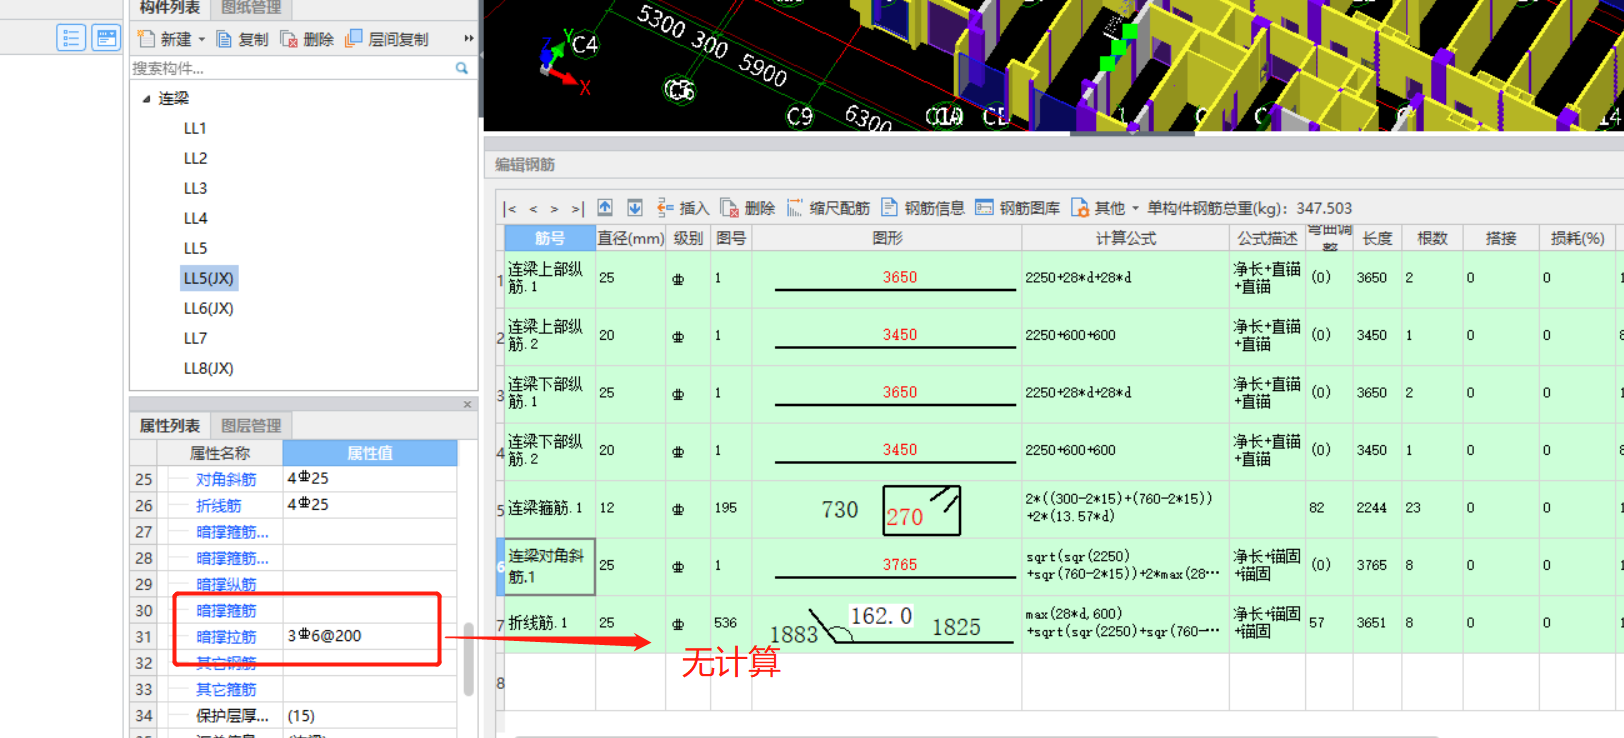Click the 暗撑拉筋 property name

tap(226, 636)
